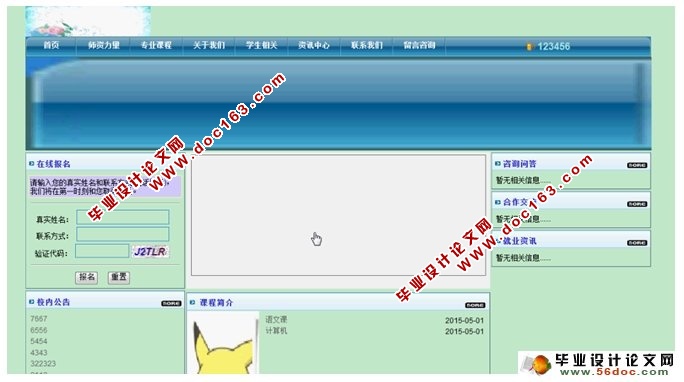Focus the 真实姓名 input field
The image size is (684, 382).
point(123,217)
